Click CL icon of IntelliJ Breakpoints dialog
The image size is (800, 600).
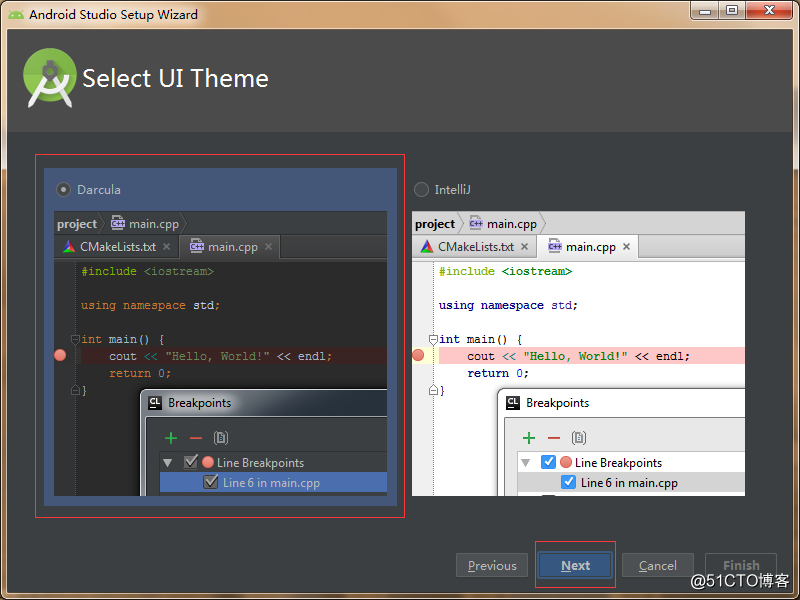(513, 403)
